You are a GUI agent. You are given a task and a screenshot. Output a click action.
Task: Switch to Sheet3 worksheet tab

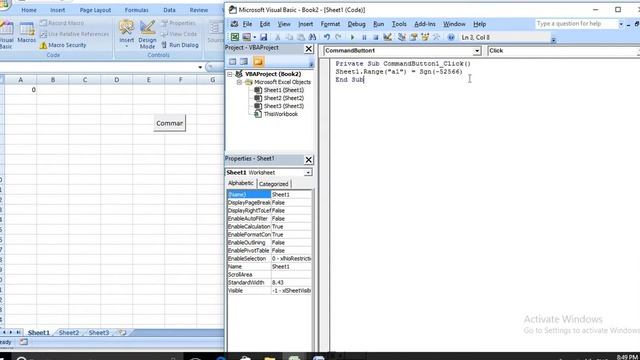pos(99,333)
